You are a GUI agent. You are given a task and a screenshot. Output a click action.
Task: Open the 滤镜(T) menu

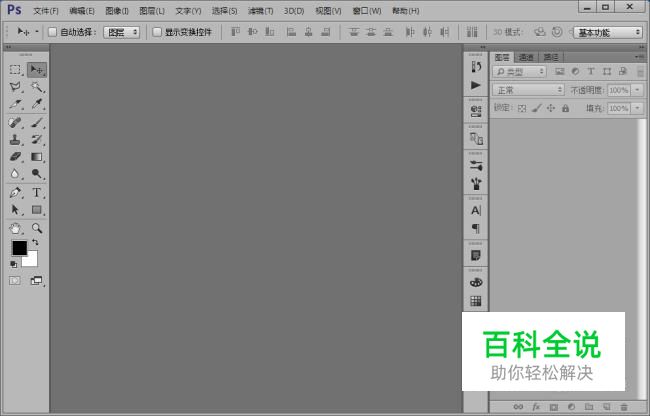(260, 11)
